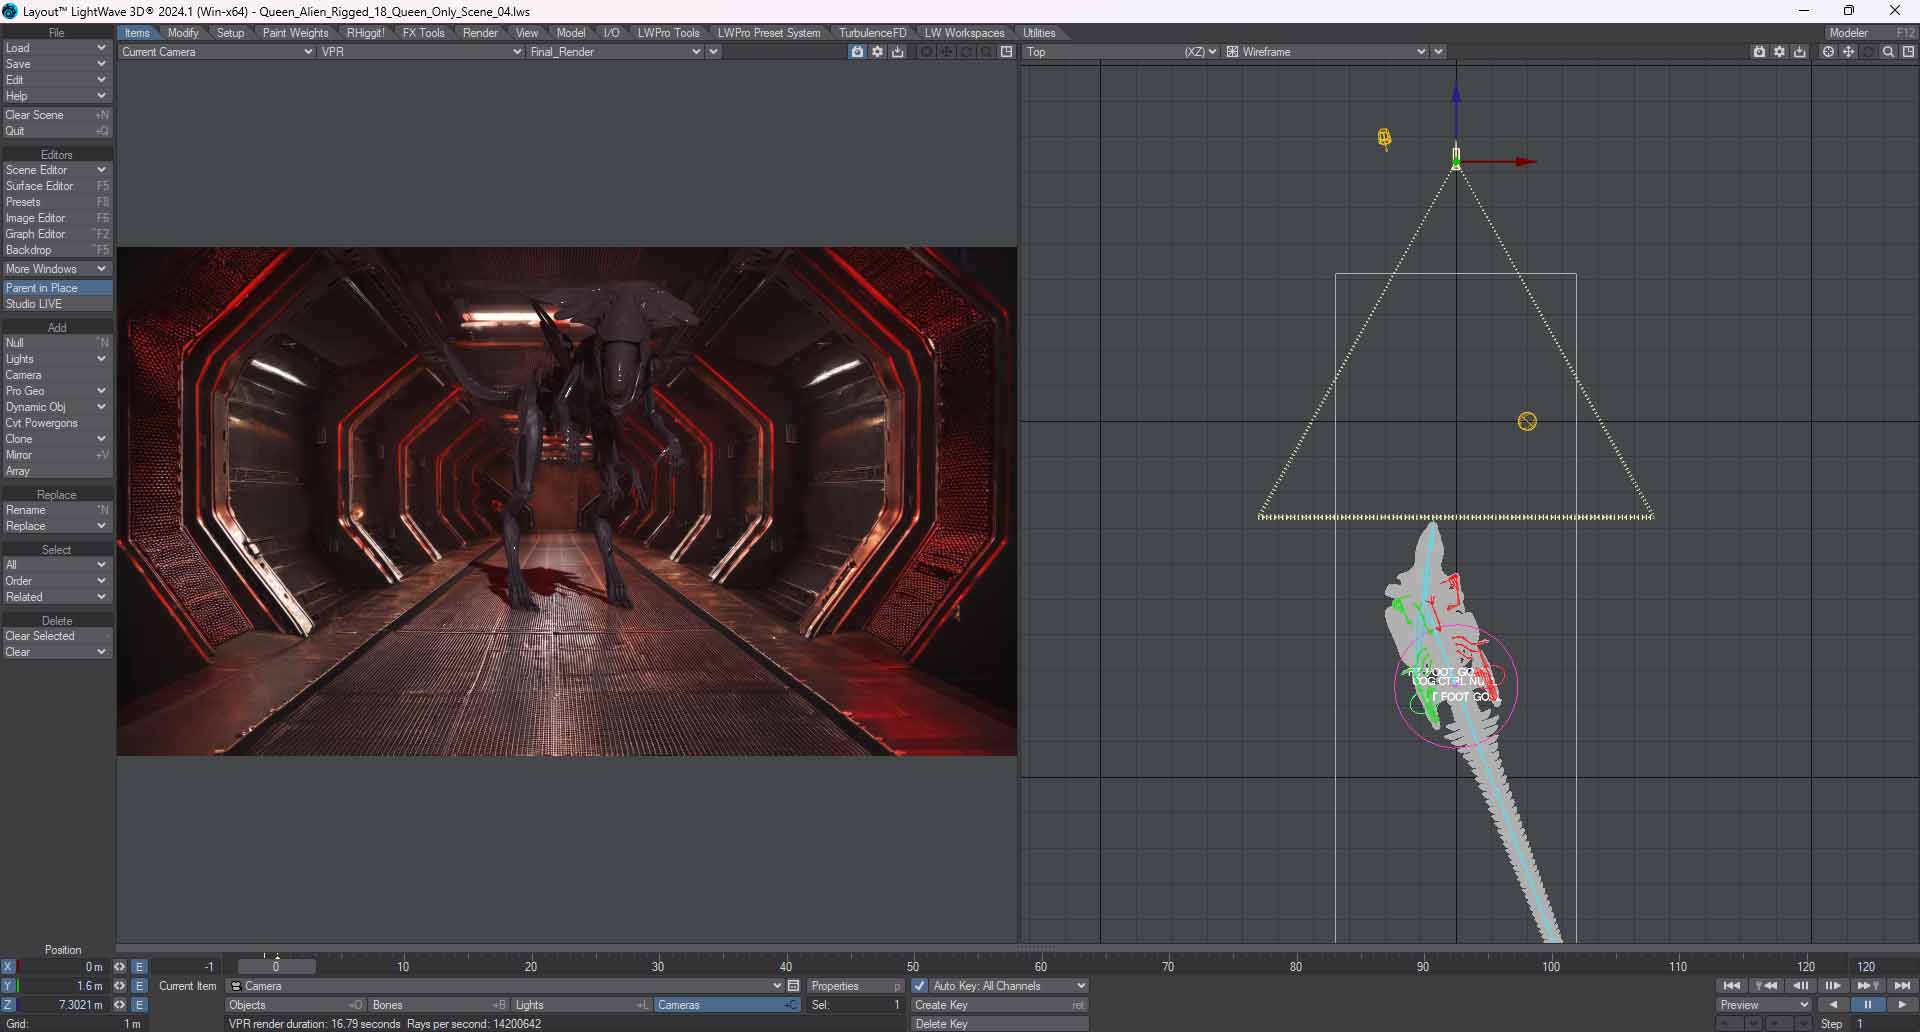Click the magnifier zoom icon in the Top viewport header
The image size is (1920, 1032).
(1888, 52)
